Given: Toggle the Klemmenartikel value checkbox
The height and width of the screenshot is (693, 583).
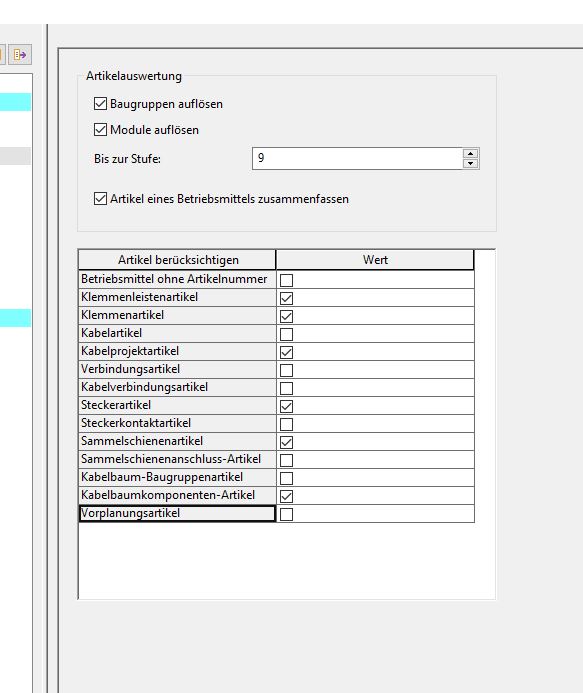Looking at the screenshot, I should pos(286,316).
